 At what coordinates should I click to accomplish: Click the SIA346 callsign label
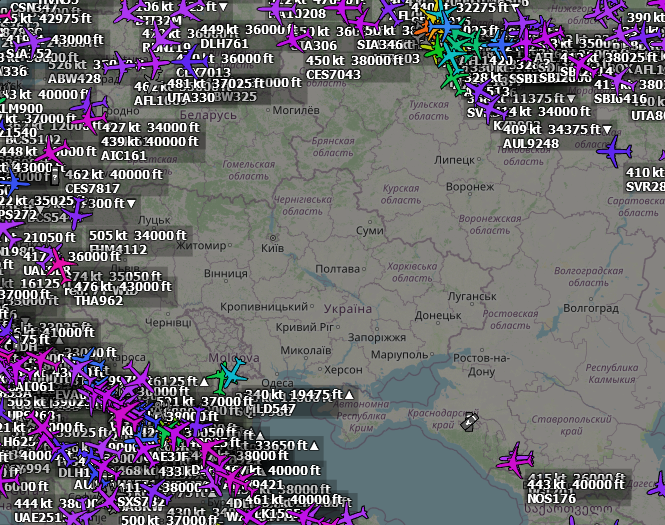380,45
